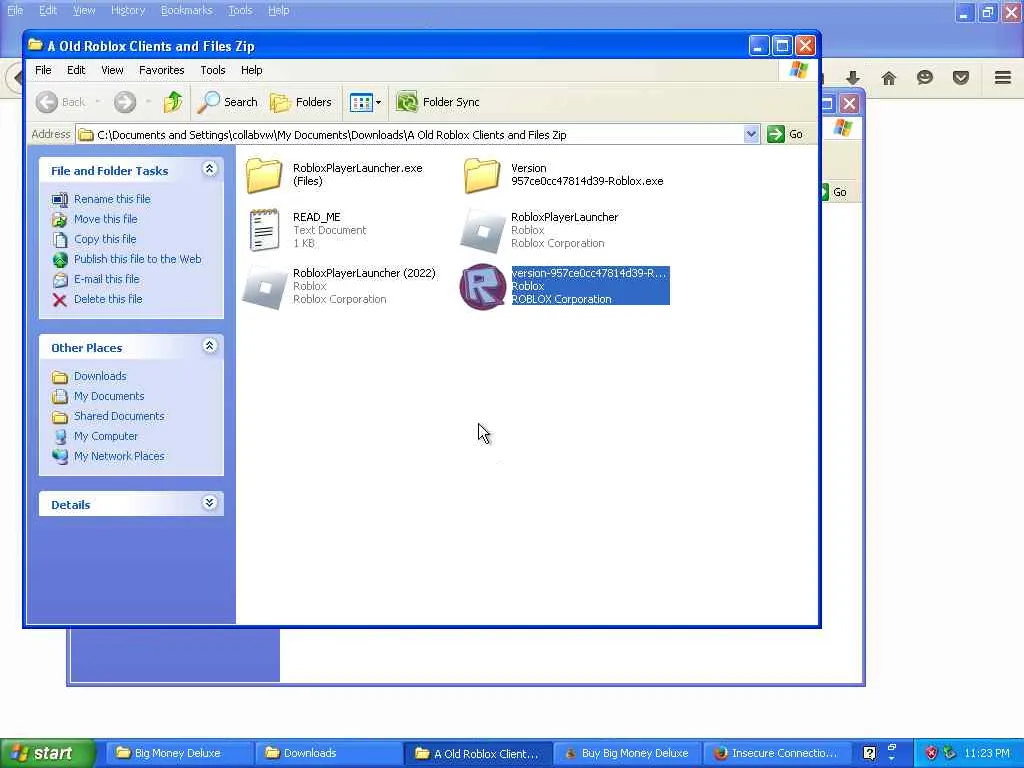Click Copy this file
The width and height of the screenshot is (1024, 768).
[104, 239]
